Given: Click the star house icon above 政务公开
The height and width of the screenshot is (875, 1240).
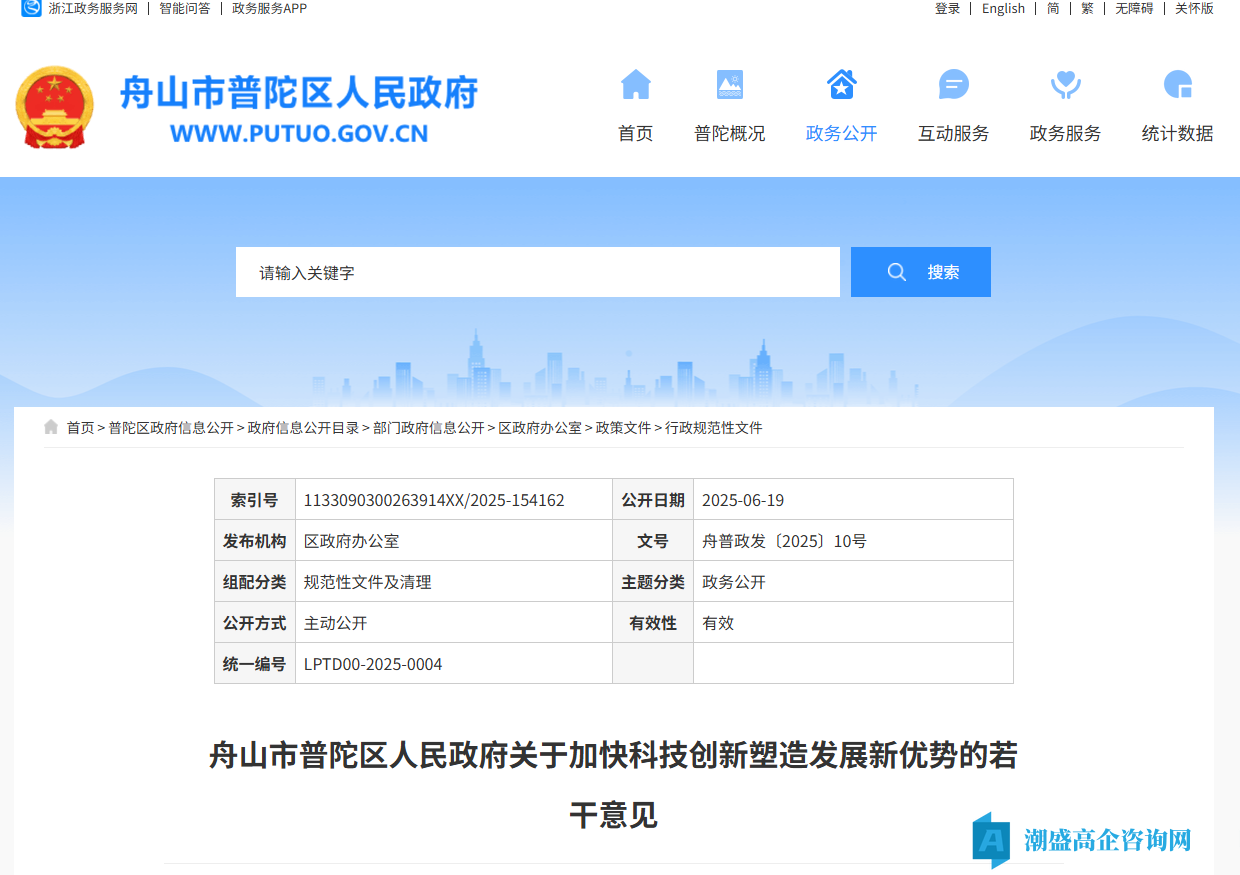Looking at the screenshot, I should pos(841,85).
